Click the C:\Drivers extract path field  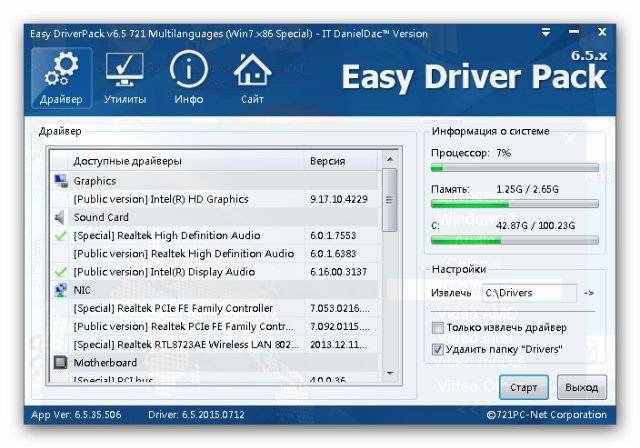coord(529,293)
